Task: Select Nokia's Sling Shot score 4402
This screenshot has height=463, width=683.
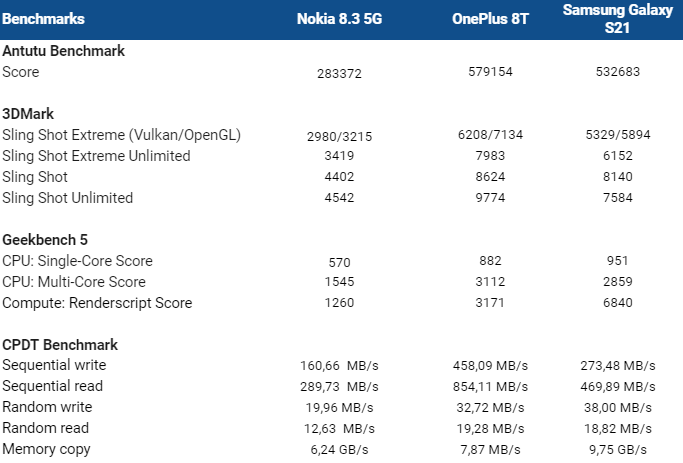Action: point(339,177)
